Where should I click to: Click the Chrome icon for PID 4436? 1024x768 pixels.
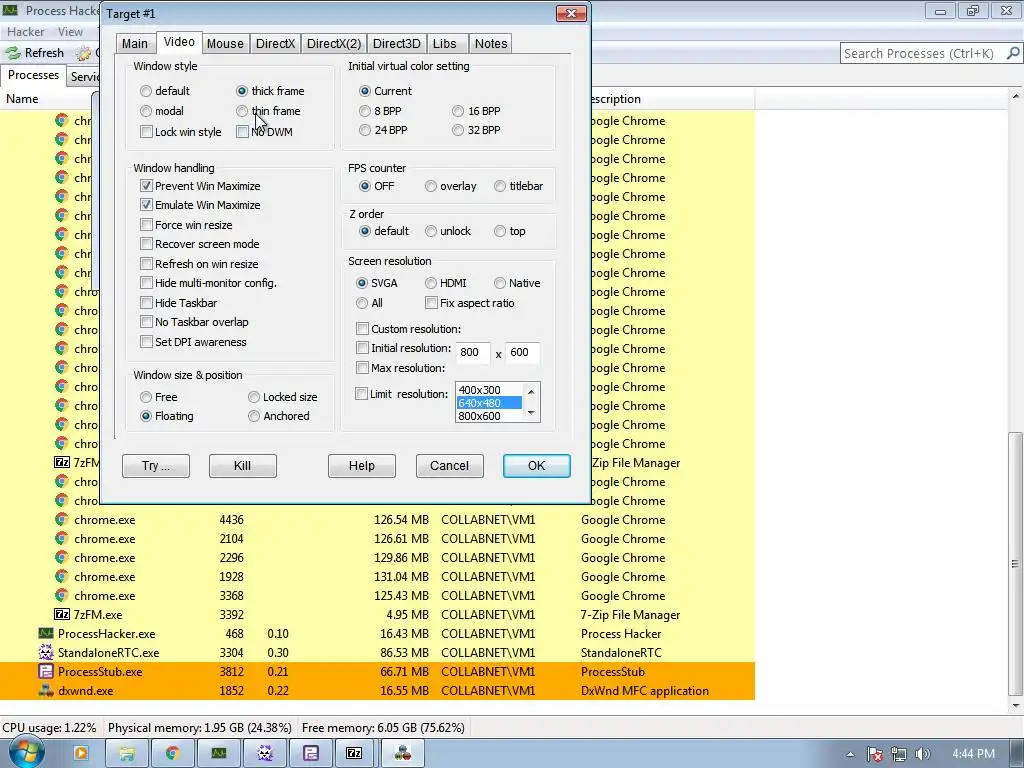point(62,519)
